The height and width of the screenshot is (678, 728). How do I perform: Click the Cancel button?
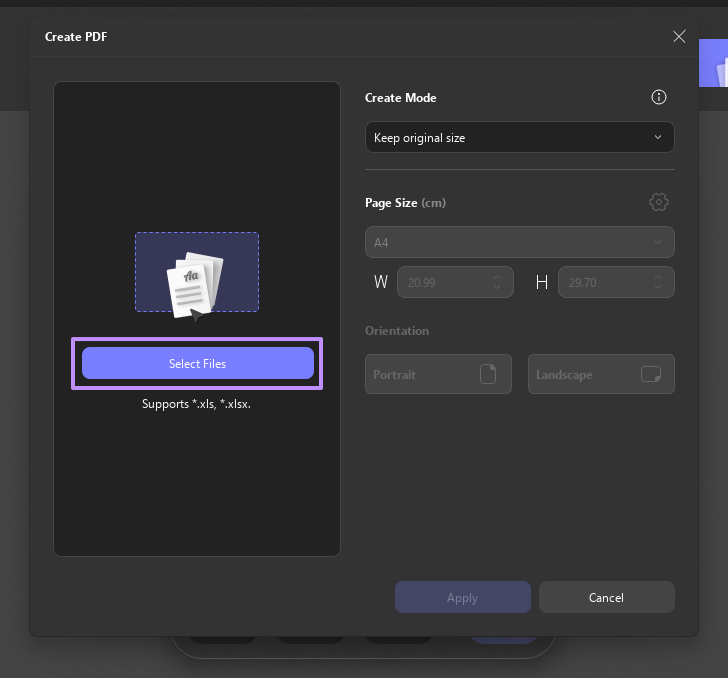tap(606, 597)
